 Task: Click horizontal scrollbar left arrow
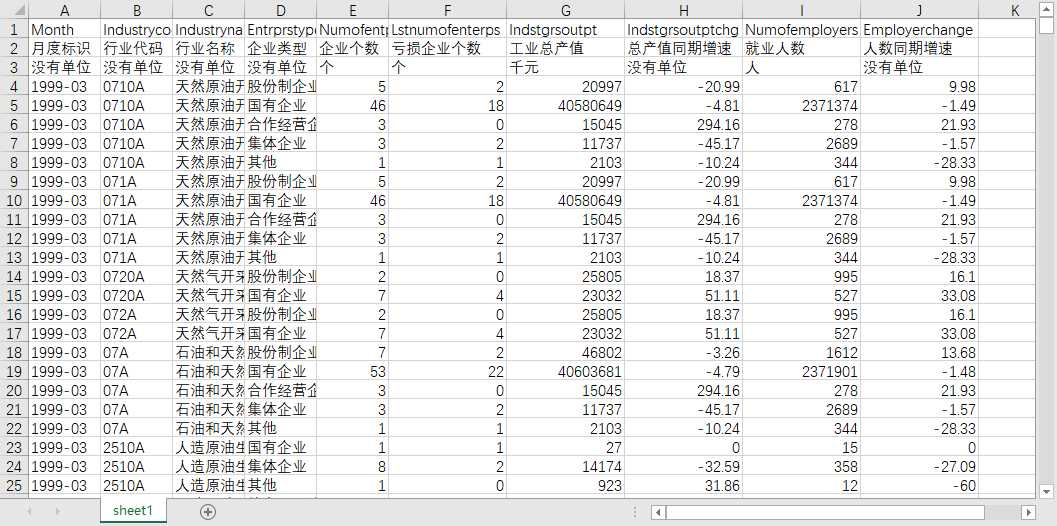pos(659,512)
